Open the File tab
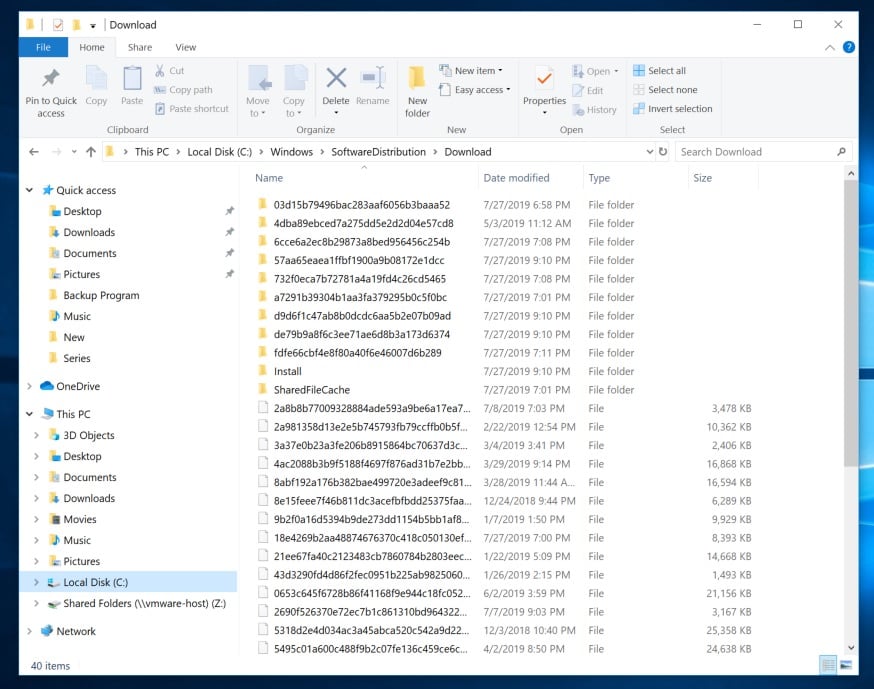This screenshot has height=689, width=874. (43, 47)
